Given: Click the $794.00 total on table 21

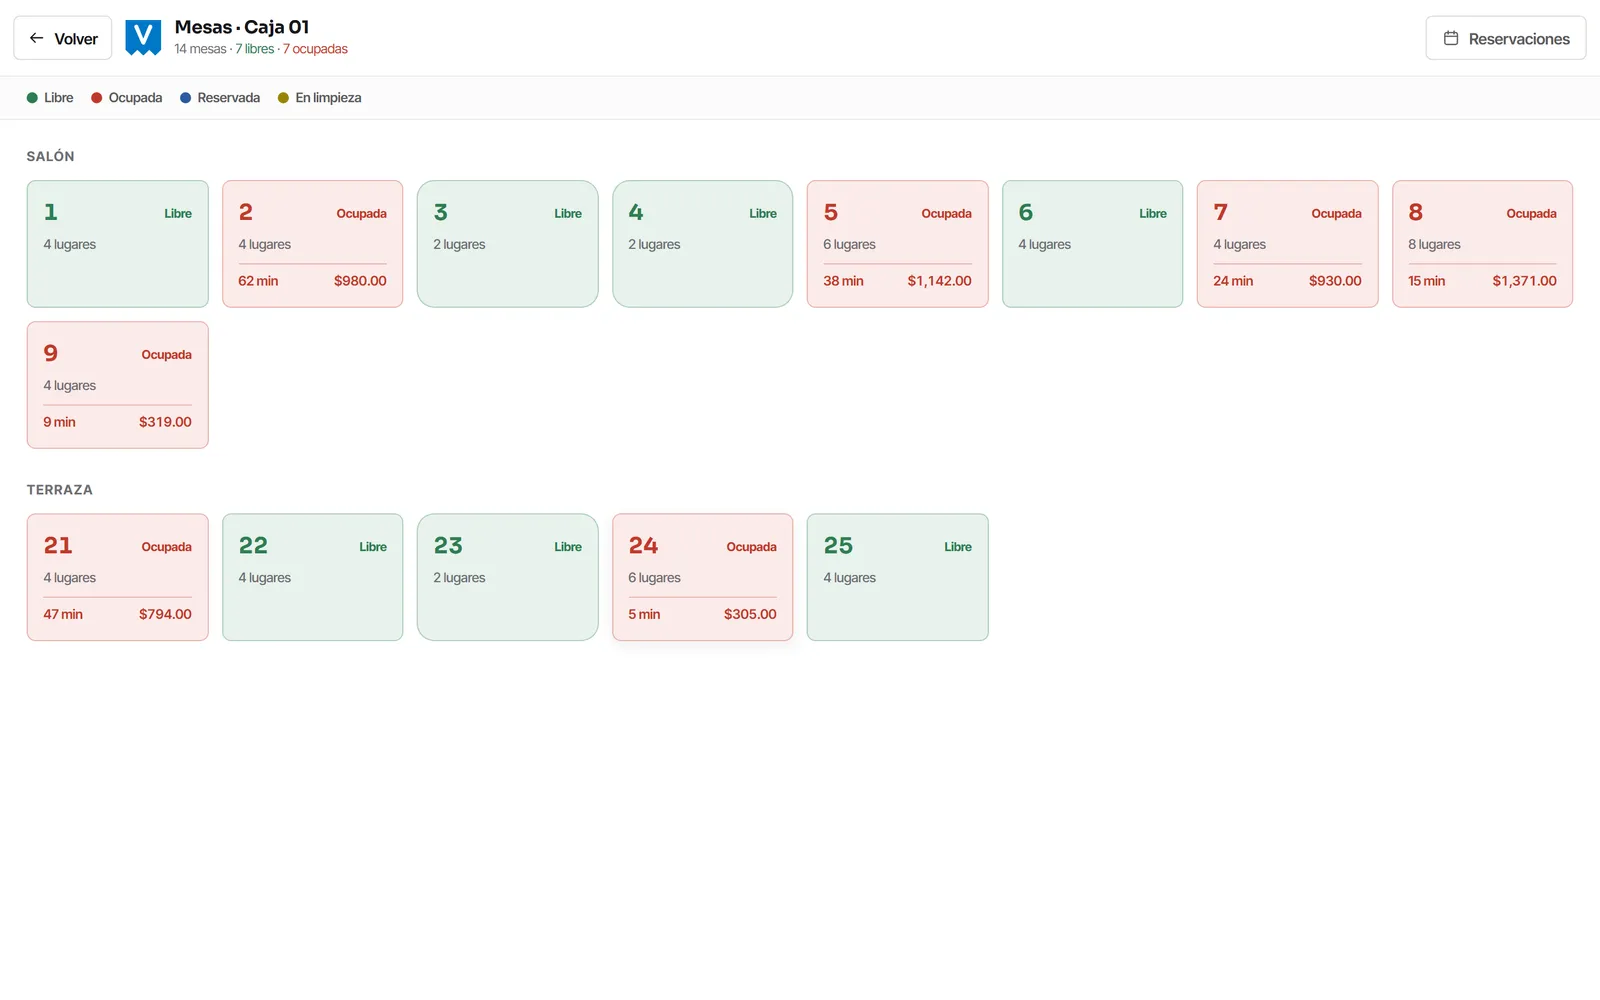Looking at the screenshot, I should click(x=165, y=614).
